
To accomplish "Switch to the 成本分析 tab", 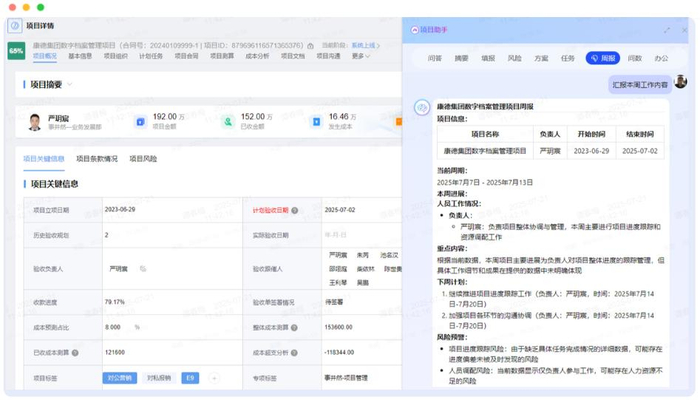I will pyautogui.click(x=257, y=57).
